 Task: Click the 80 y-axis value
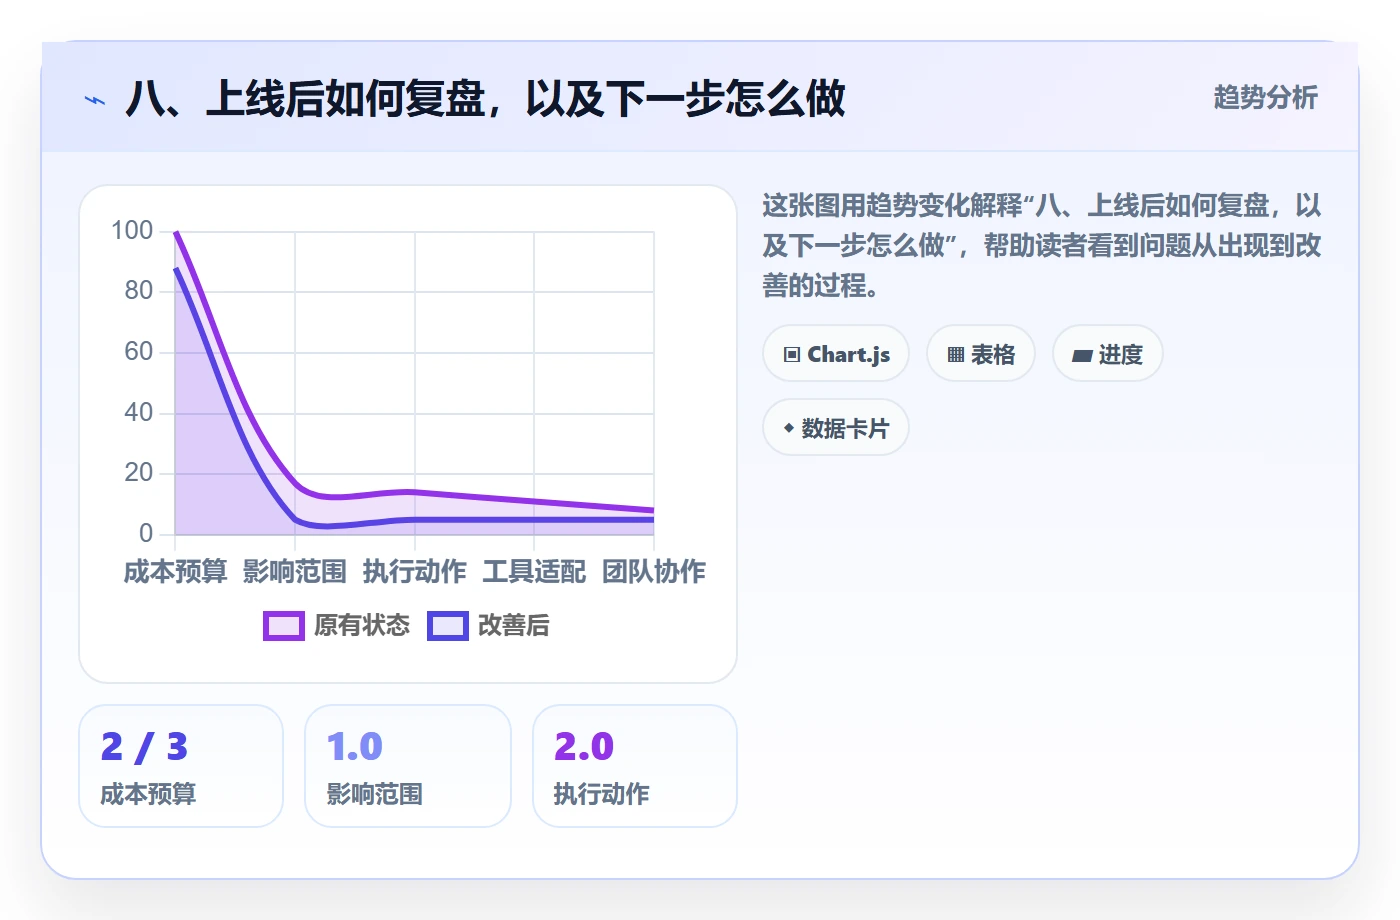139,291
